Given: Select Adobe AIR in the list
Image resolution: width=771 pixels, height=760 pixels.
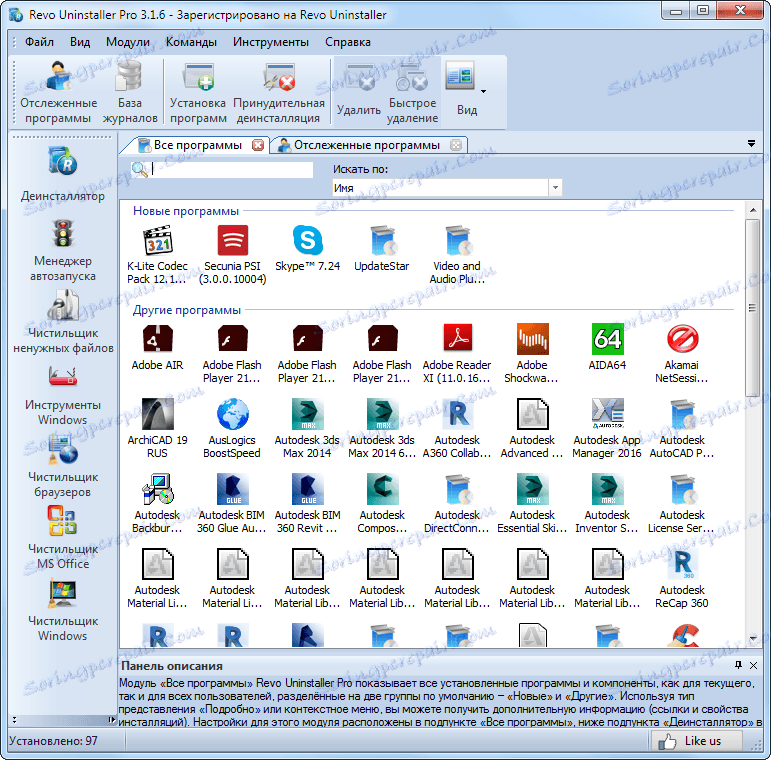Looking at the screenshot, I should click(x=157, y=347).
